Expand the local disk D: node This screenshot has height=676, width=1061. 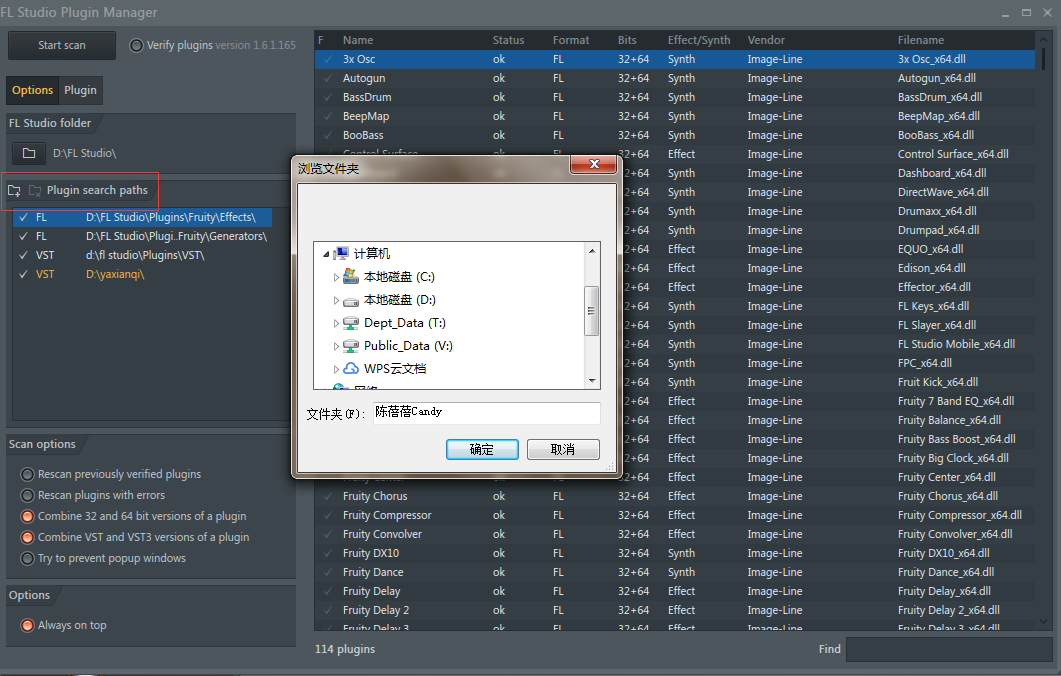(336, 300)
